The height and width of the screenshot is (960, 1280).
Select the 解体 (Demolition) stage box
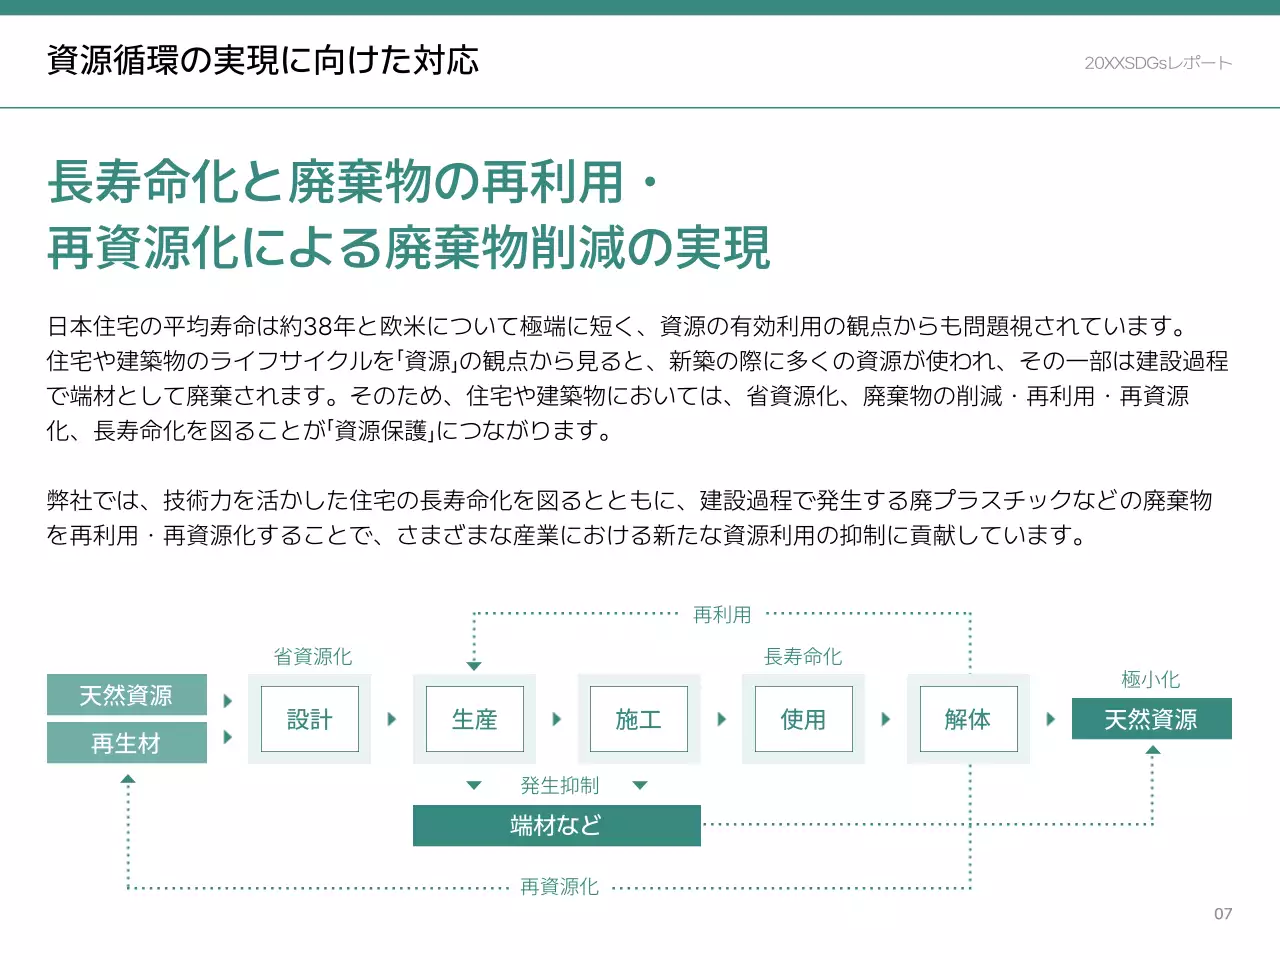click(967, 719)
